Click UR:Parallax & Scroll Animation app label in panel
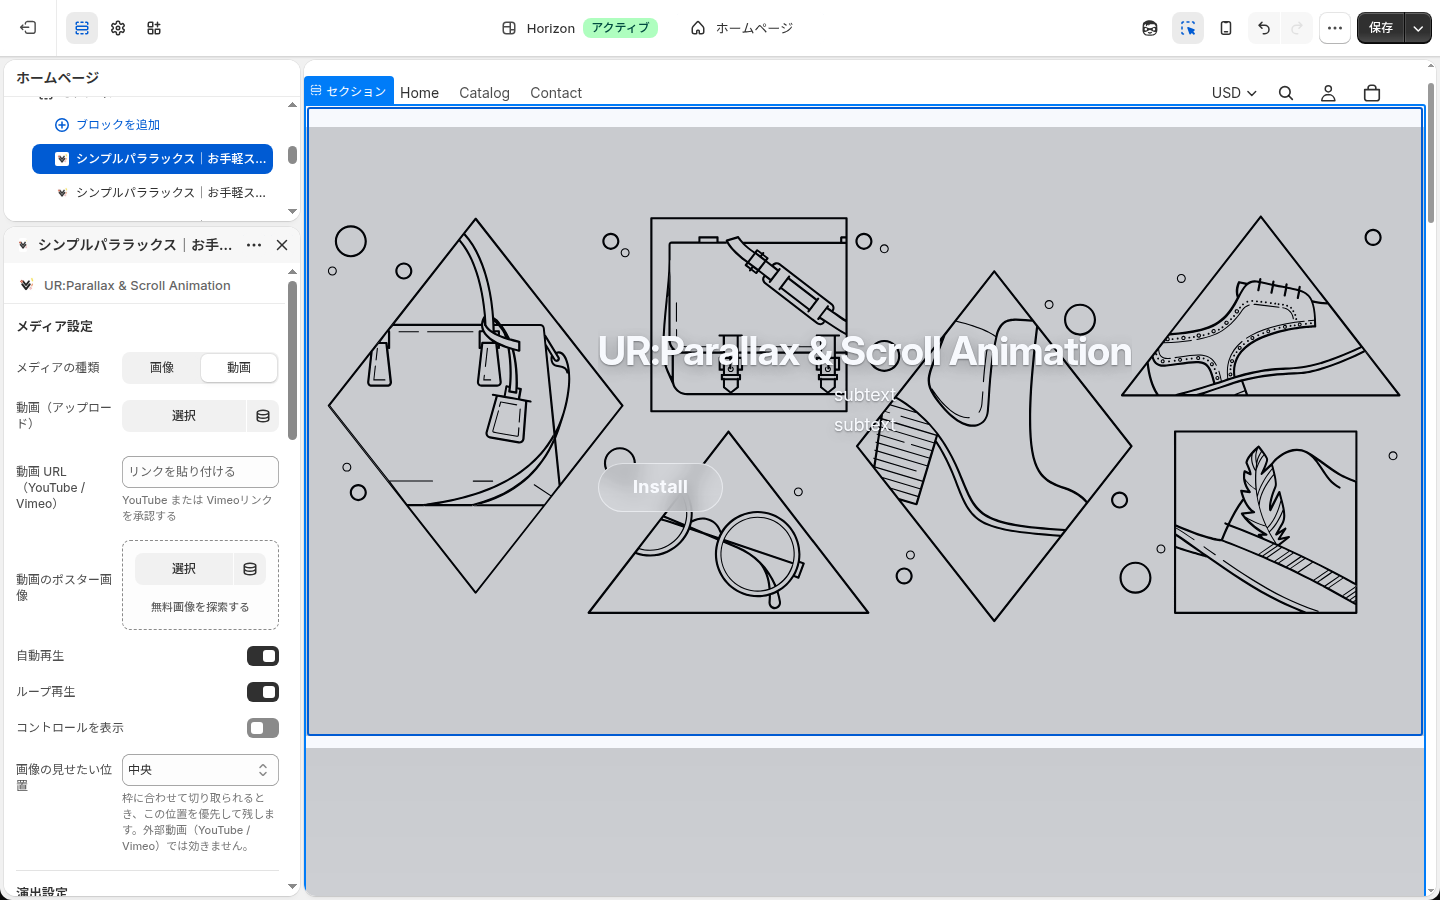This screenshot has width=1440, height=900. click(137, 286)
